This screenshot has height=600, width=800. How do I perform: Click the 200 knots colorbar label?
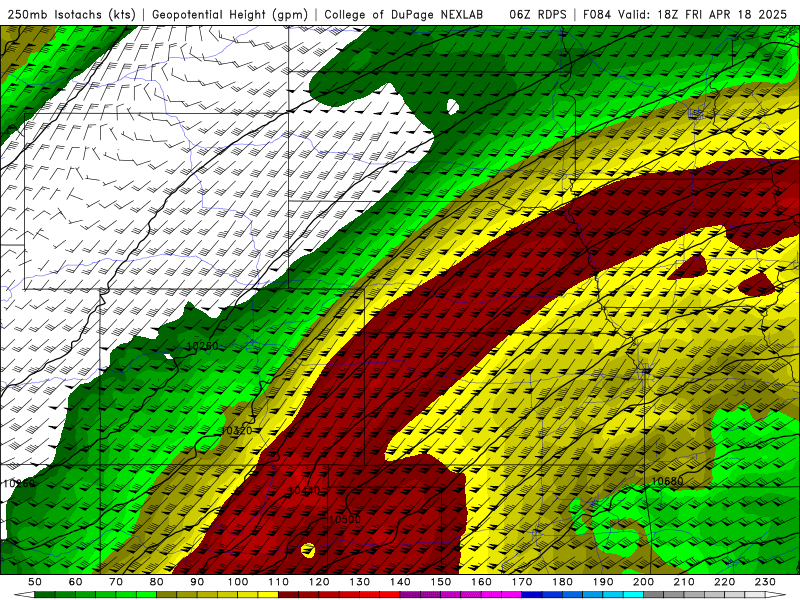643,582
